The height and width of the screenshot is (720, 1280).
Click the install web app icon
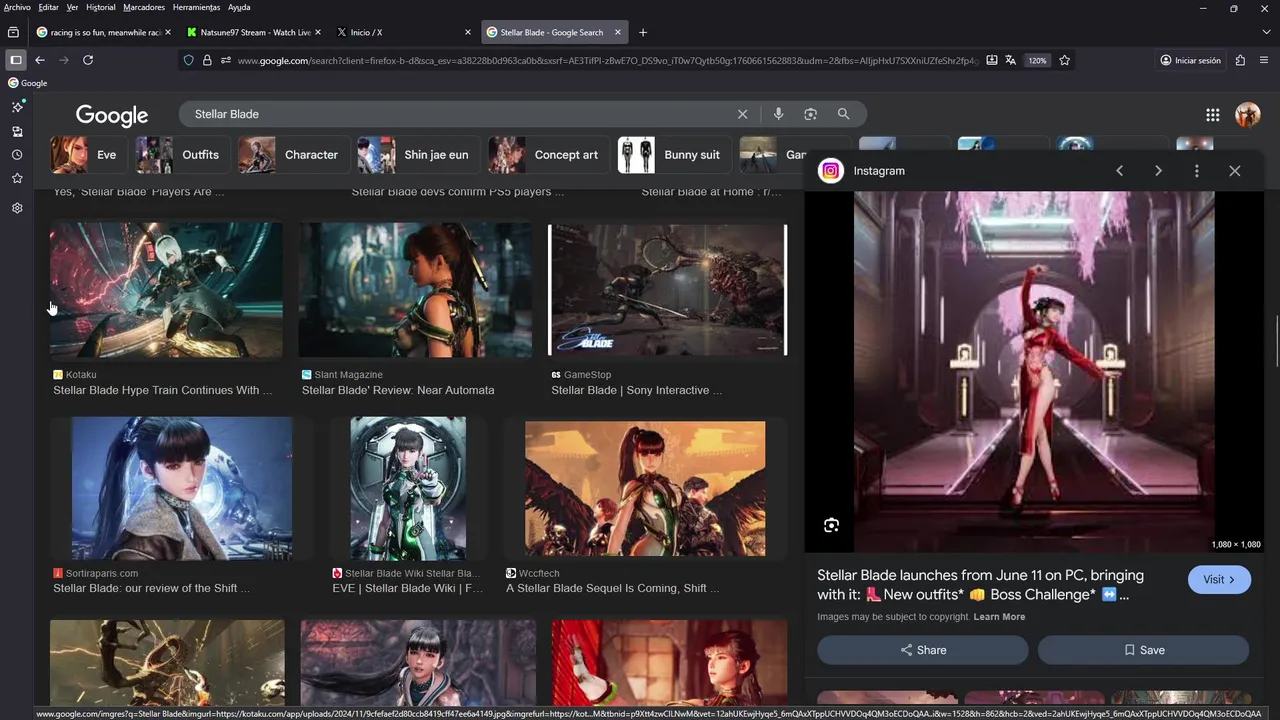click(x=991, y=60)
